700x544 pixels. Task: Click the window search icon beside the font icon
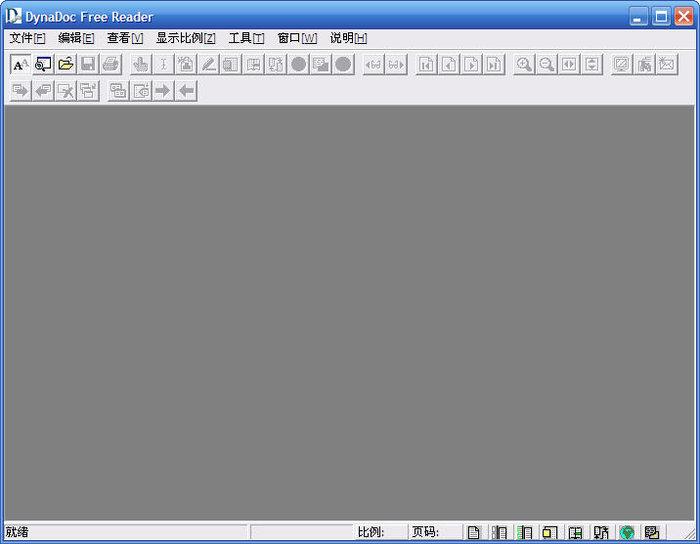coord(43,65)
